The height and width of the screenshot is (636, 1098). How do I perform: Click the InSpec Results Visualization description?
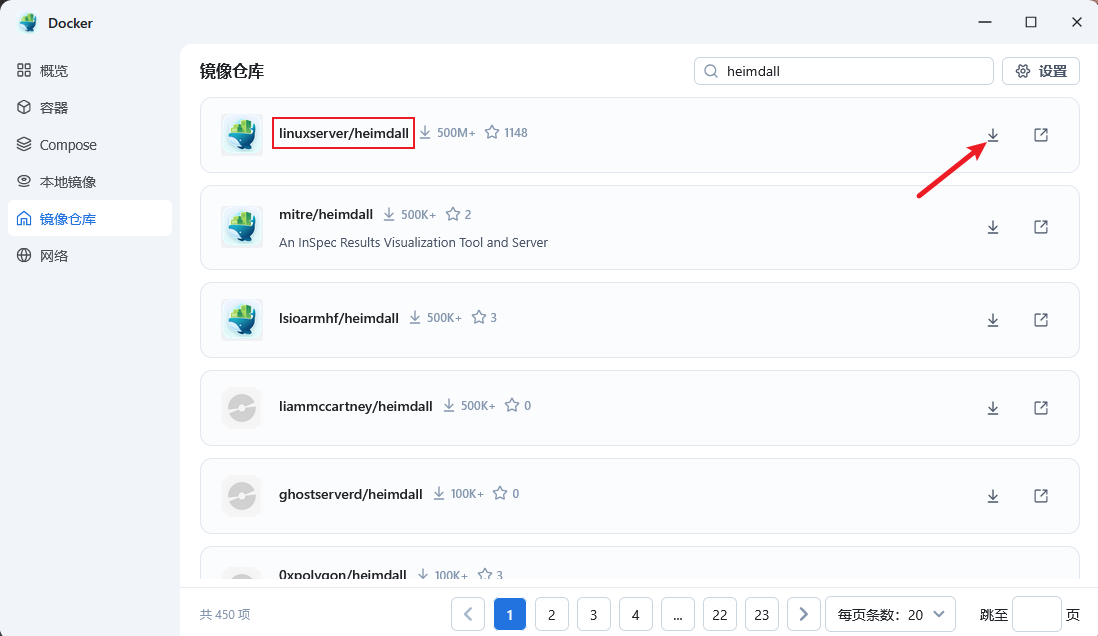point(413,242)
